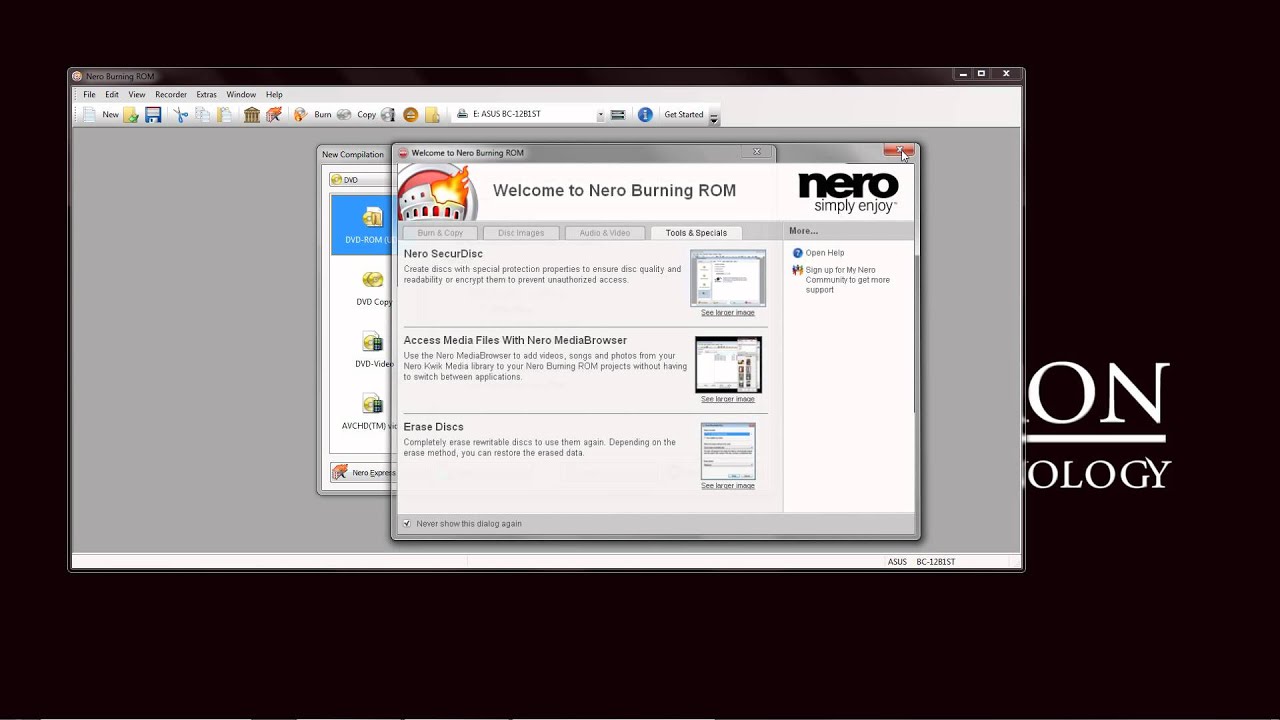This screenshot has height=720, width=1280.
Task: Open the Recorder menu
Action: click(171, 95)
